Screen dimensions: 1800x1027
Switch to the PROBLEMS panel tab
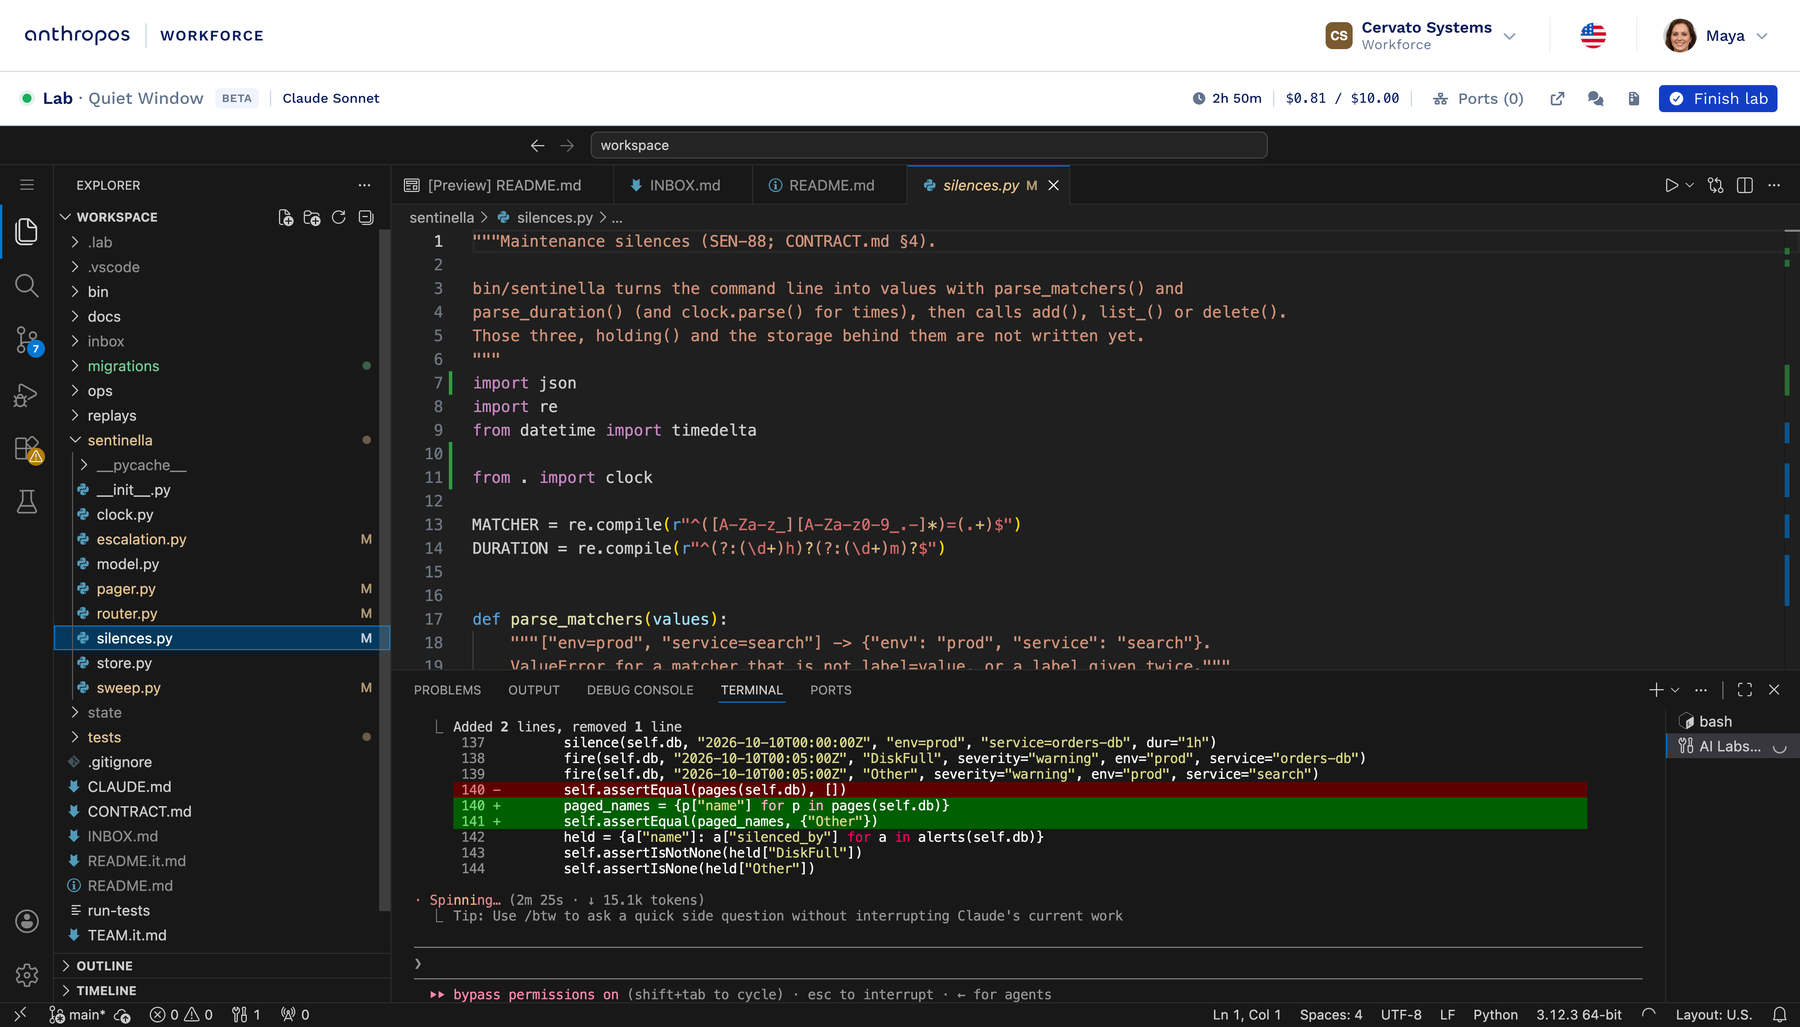(x=447, y=690)
